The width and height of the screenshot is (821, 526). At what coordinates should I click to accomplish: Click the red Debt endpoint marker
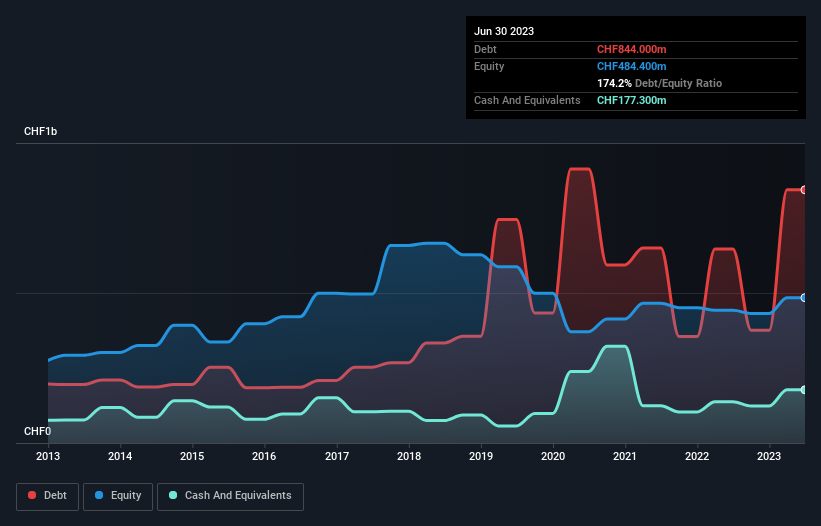click(804, 190)
